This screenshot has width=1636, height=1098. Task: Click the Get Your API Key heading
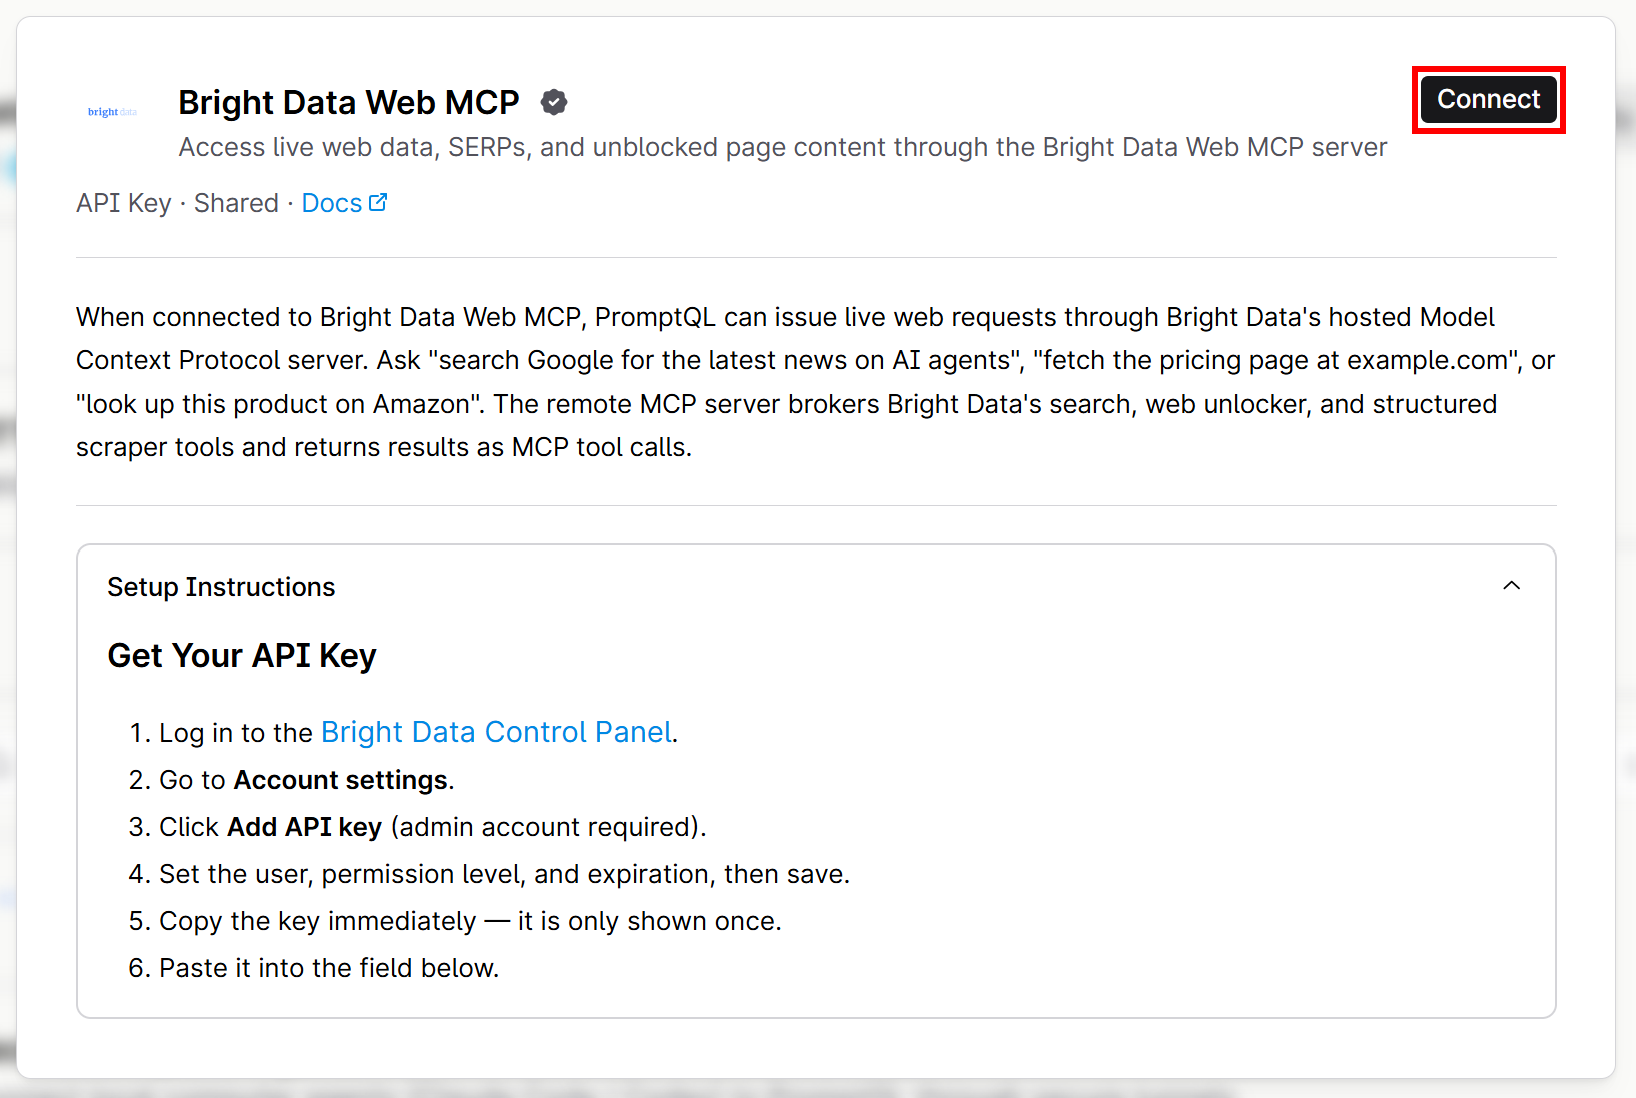(242, 656)
